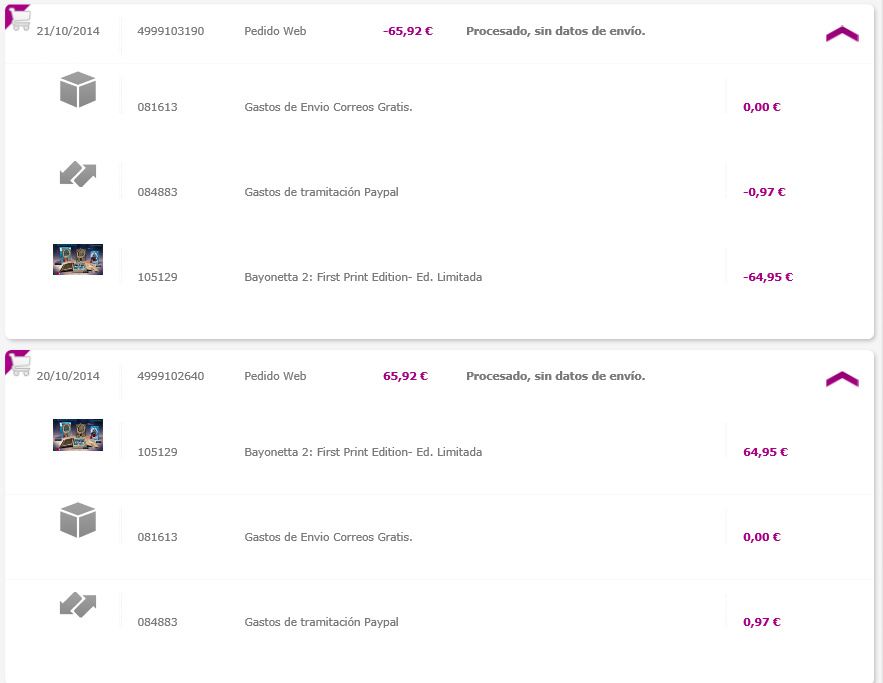Click Bayonetta 2 product name priced 64,95 €

(x=363, y=452)
